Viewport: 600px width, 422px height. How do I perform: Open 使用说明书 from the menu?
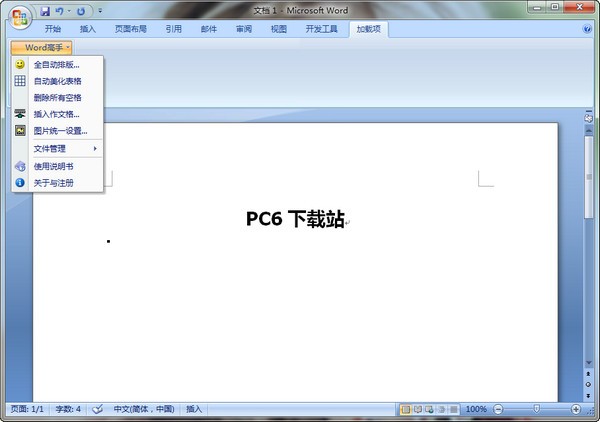click(x=57, y=166)
